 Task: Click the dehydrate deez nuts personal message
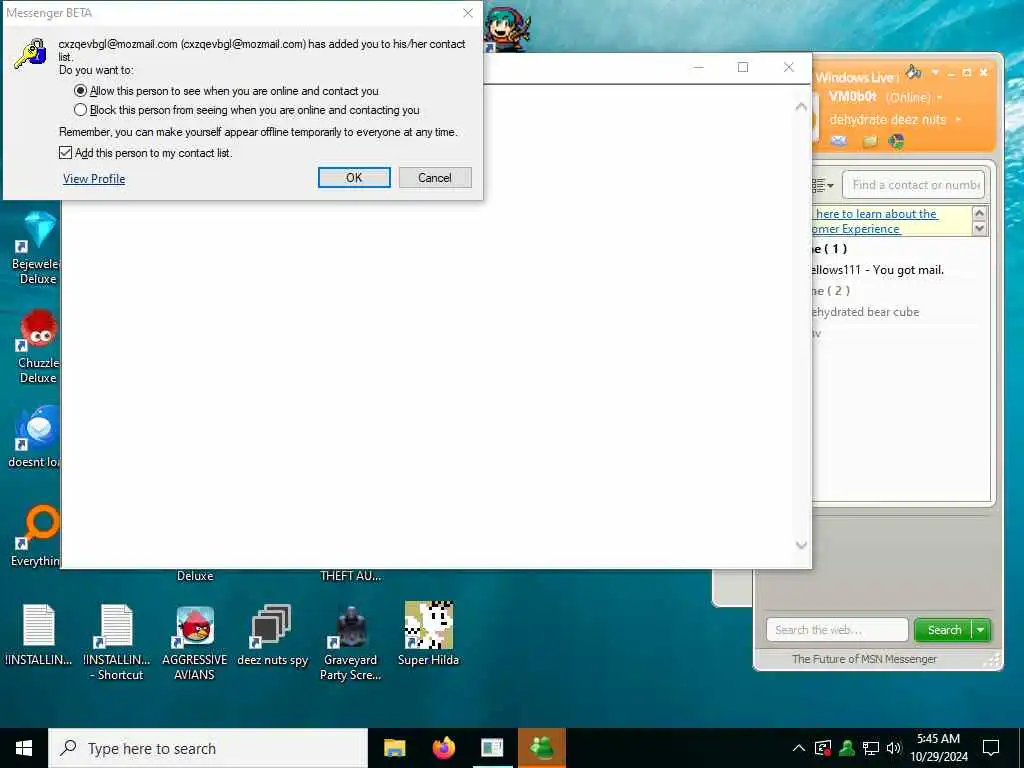[x=888, y=120]
